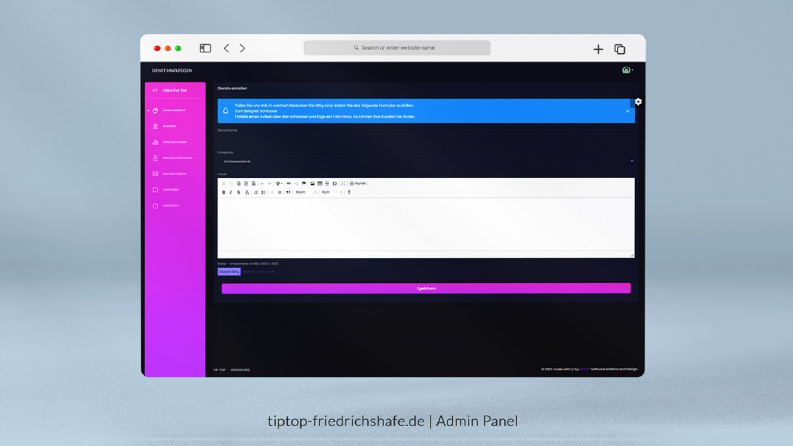793x446 pixels.
Task: Open the sidebar item with the award ribbon icon
Action: (x=164, y=126)
